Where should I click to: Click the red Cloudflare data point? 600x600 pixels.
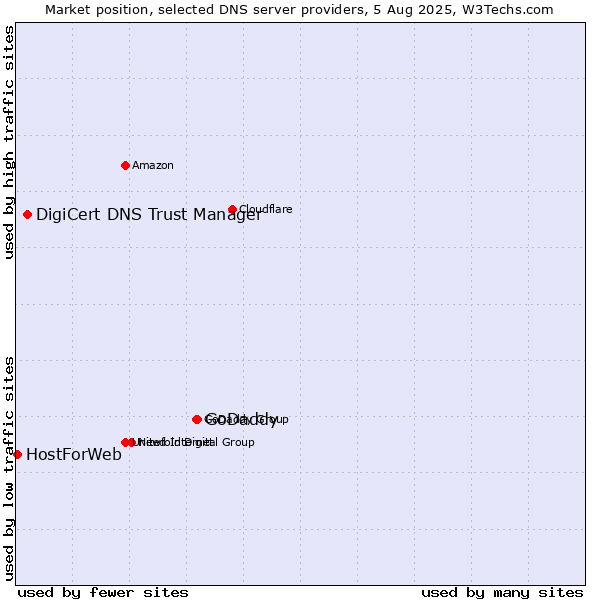[232, 209]
